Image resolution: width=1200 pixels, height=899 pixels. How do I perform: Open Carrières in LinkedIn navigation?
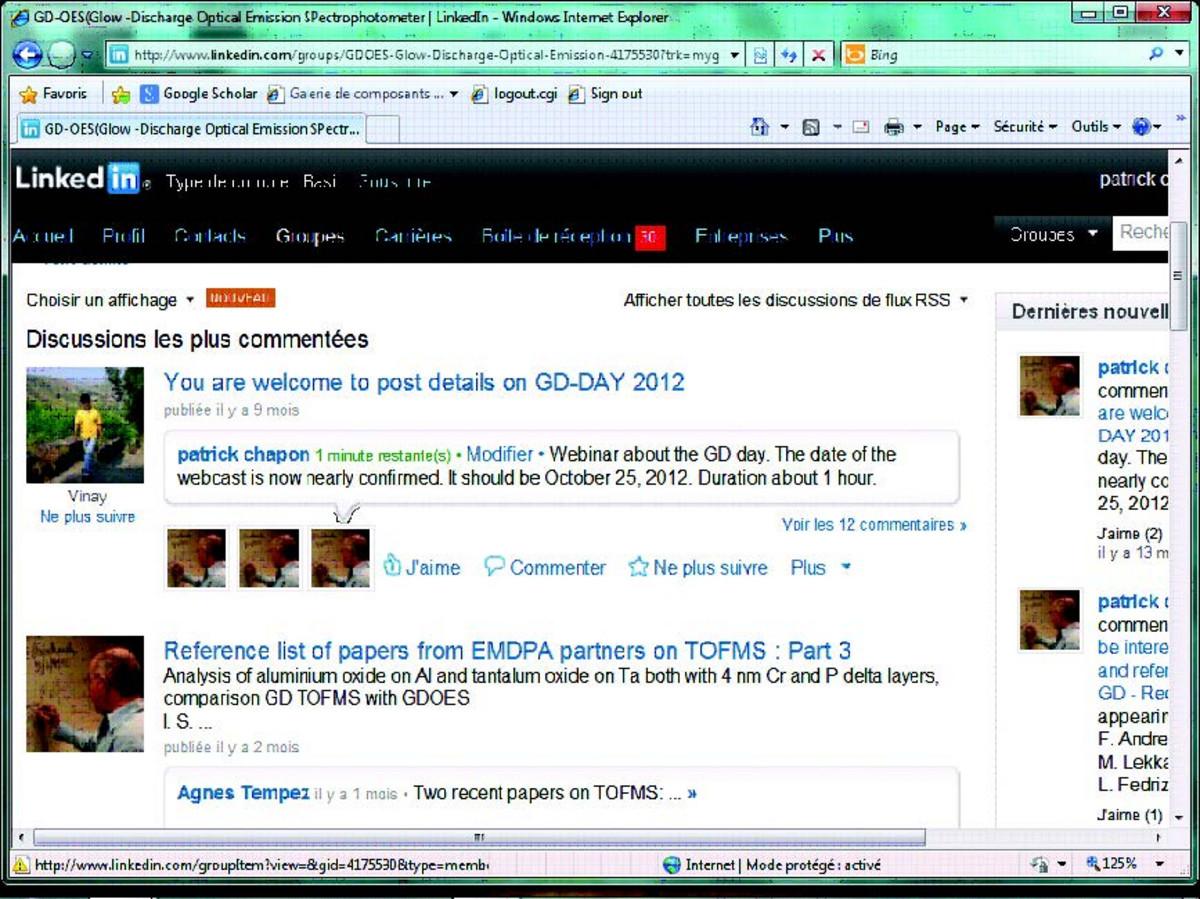click(x=413, y=236)
